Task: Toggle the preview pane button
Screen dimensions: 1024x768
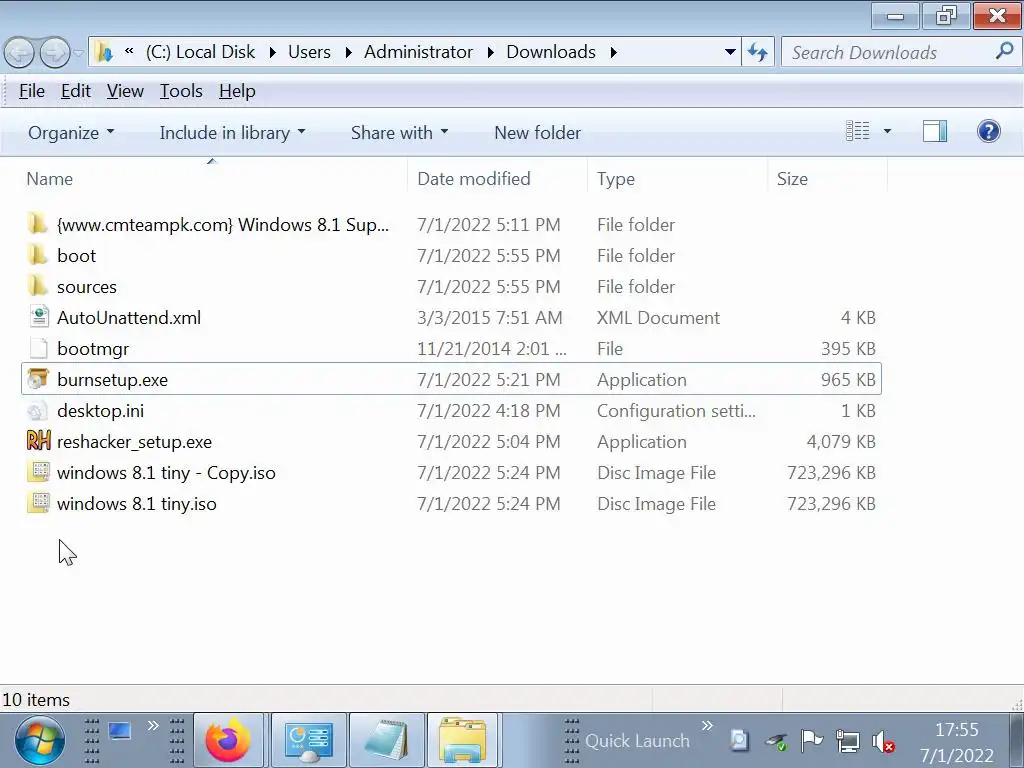Action: 935,131
